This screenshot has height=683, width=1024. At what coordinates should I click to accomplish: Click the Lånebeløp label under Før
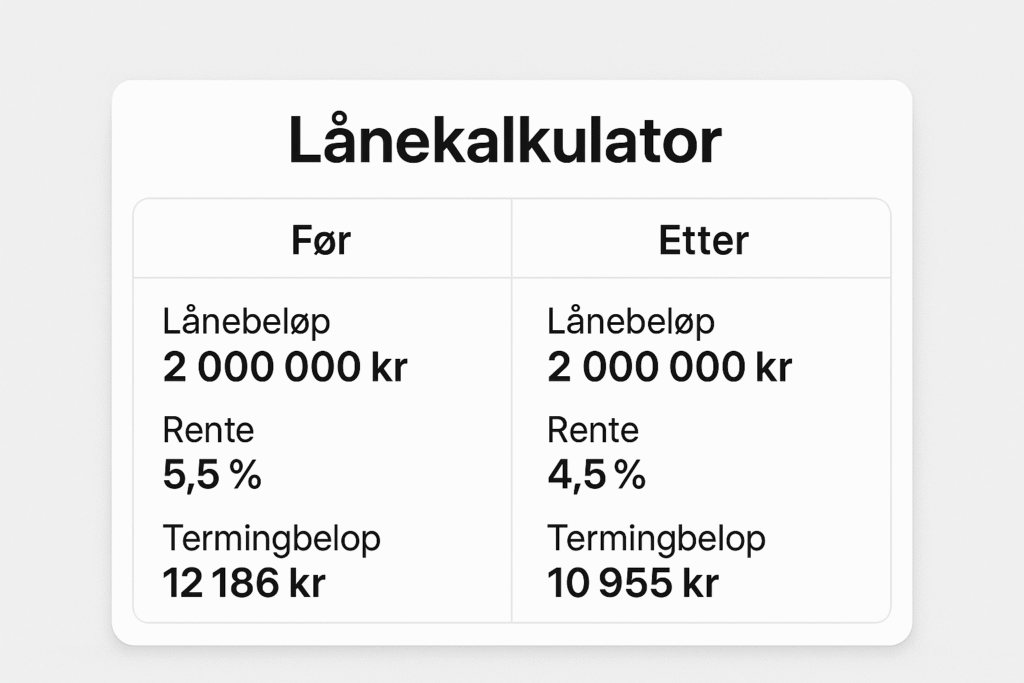click(x=246, y=323)
